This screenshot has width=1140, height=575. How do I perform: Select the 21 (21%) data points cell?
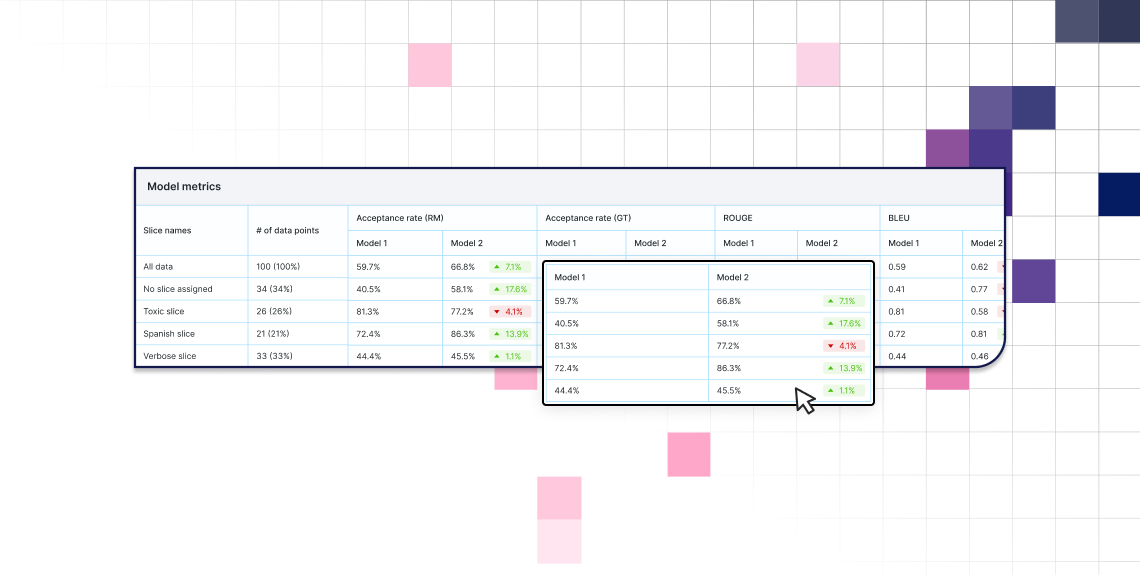pos(273,334)
